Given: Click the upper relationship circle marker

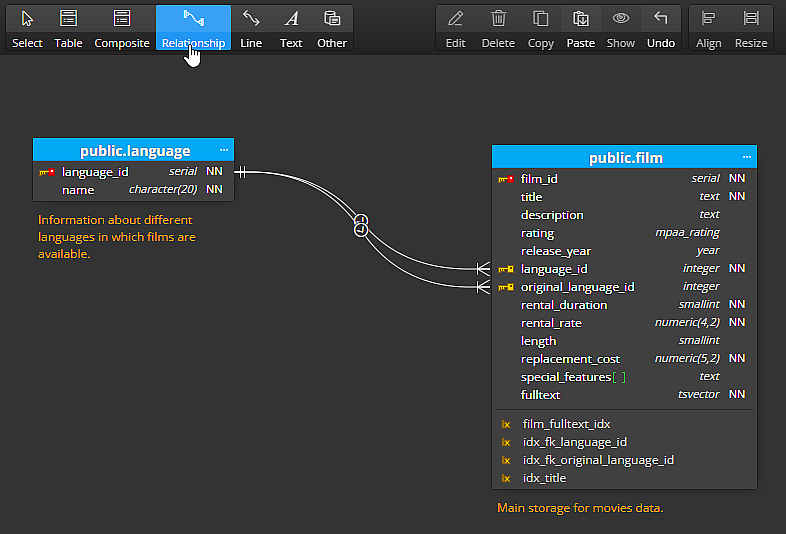Looking at the screenshot, I should coord(361,220).
